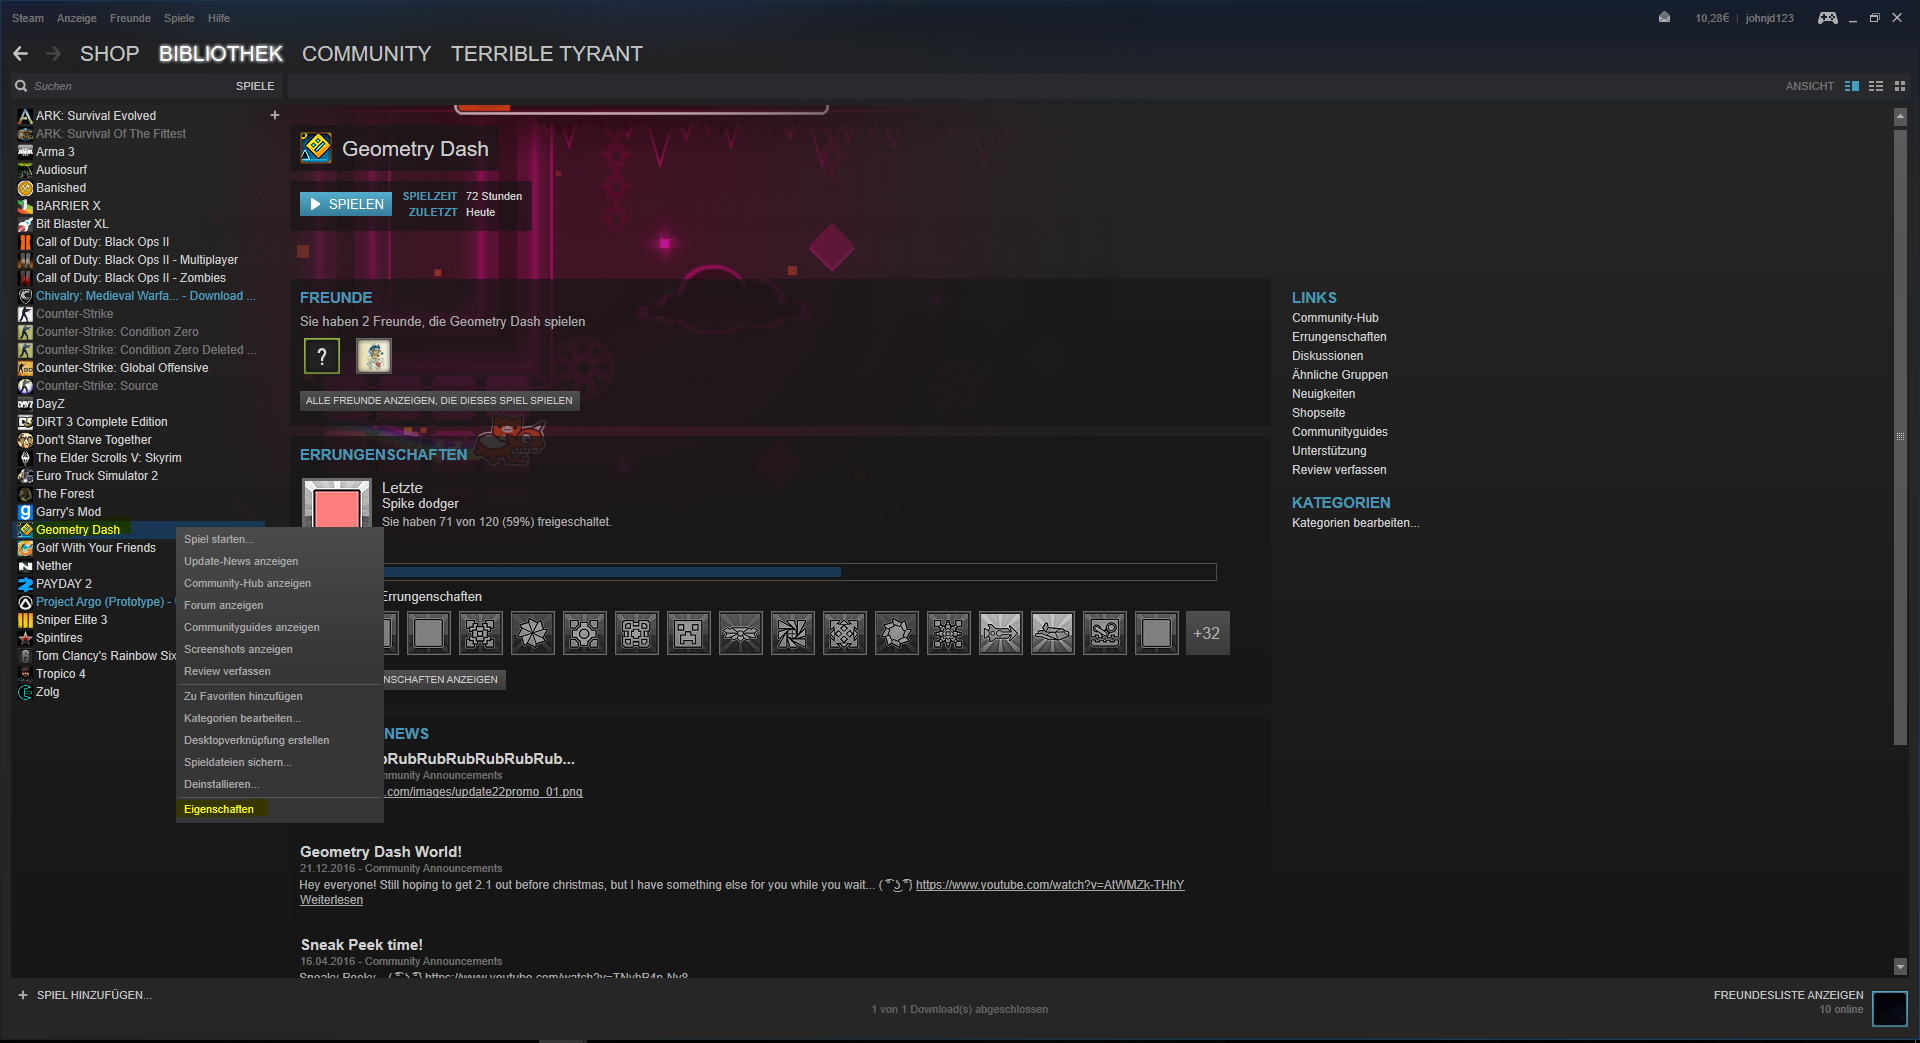Image resolution: width=1920 pixels, height=1043 pixels.
Task: Switch to detail view mode
Action: pyautogui.click(x=1852, y=86)
